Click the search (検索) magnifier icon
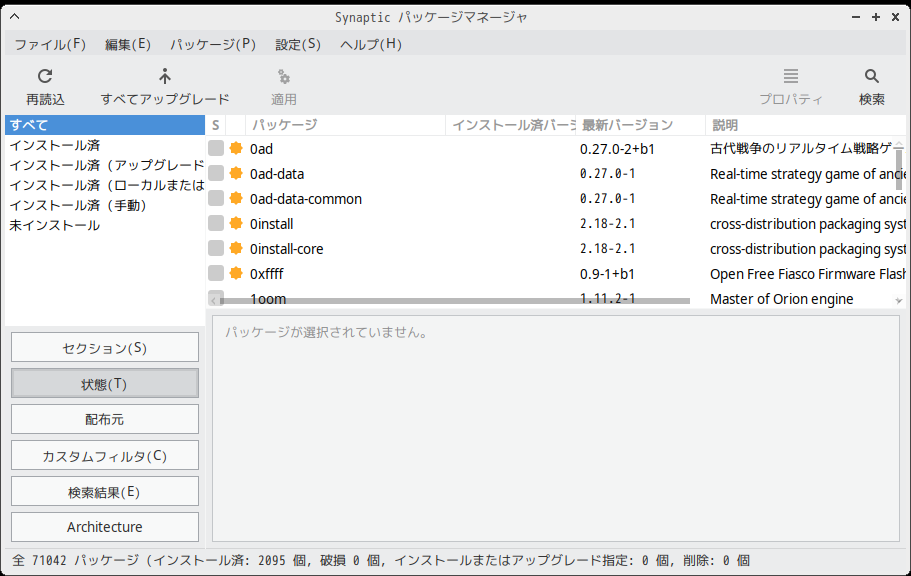The width and height of the screenshot is (911, 576). (x=871, y=76)
